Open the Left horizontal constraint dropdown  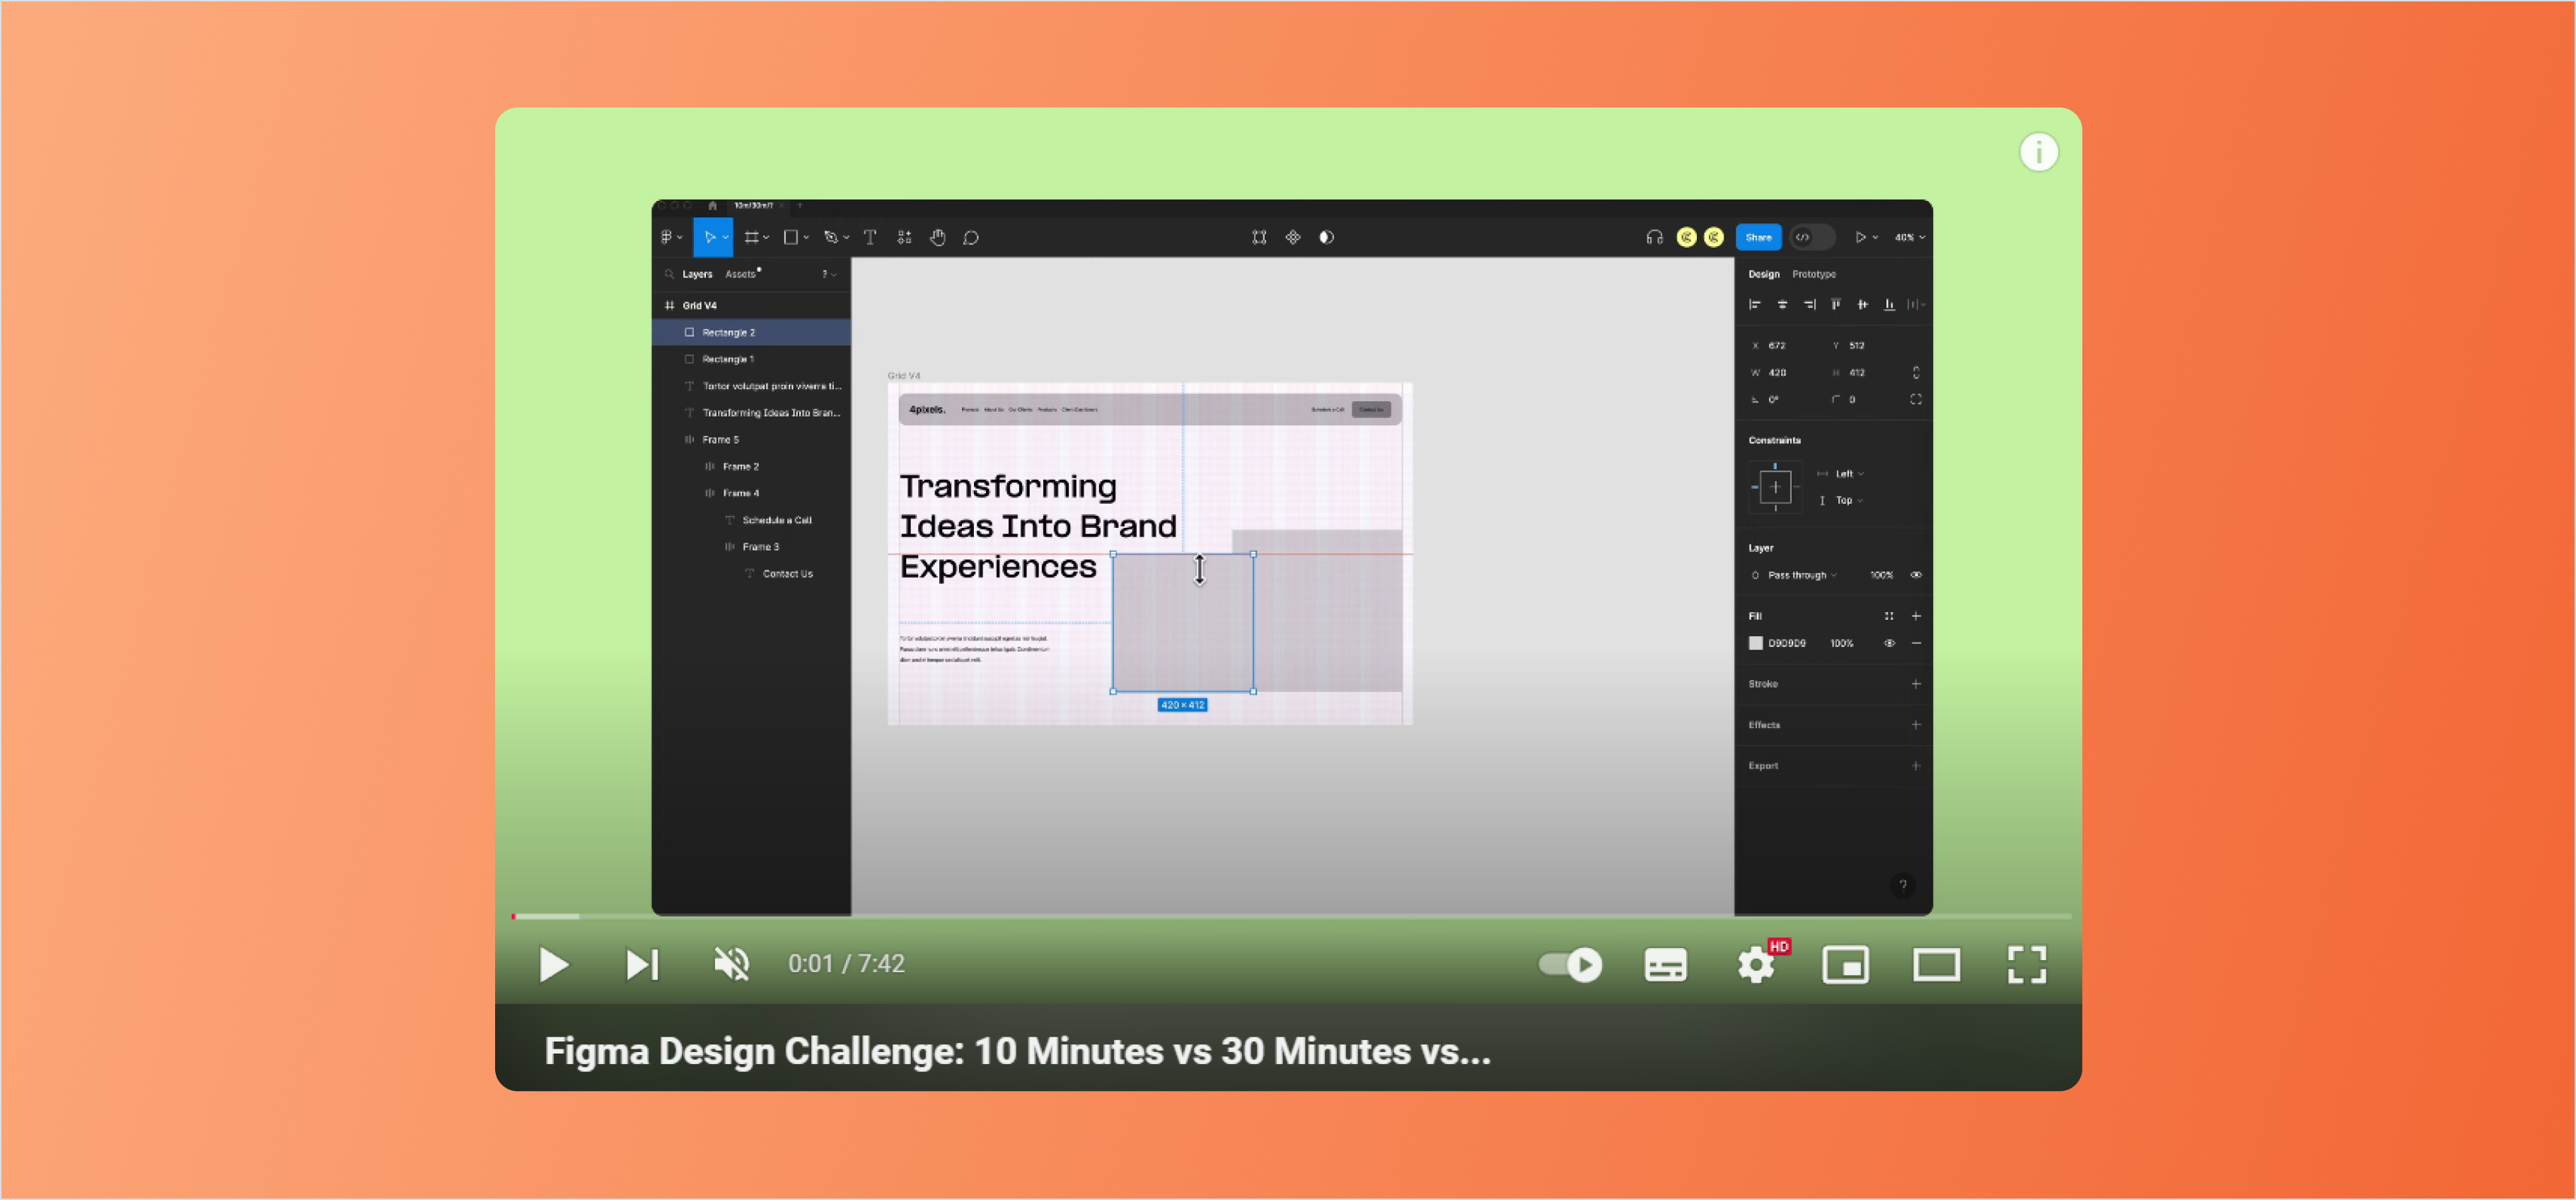(1848, 474)
